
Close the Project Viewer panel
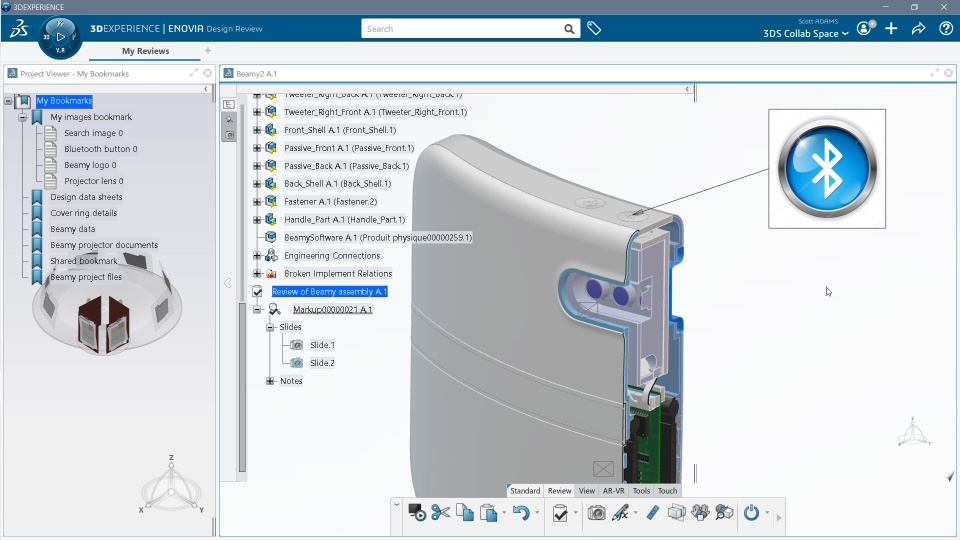coord(208,73)
